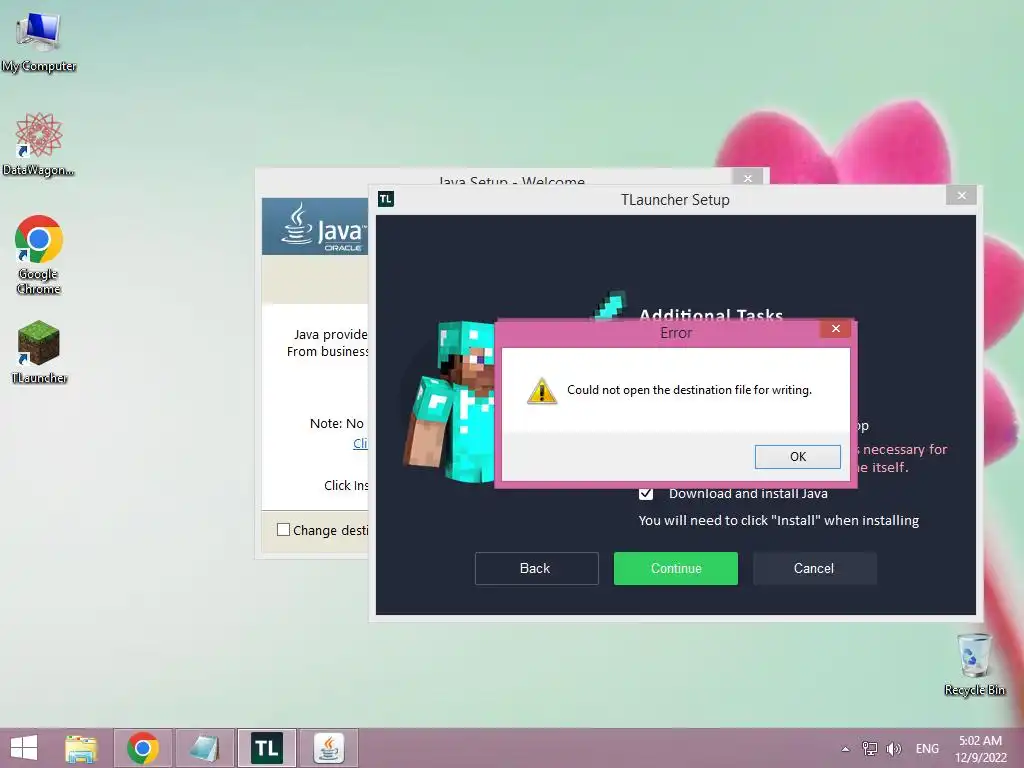
Task: Click the notepad-like taskbar icon
Action: tap(204, 748)
